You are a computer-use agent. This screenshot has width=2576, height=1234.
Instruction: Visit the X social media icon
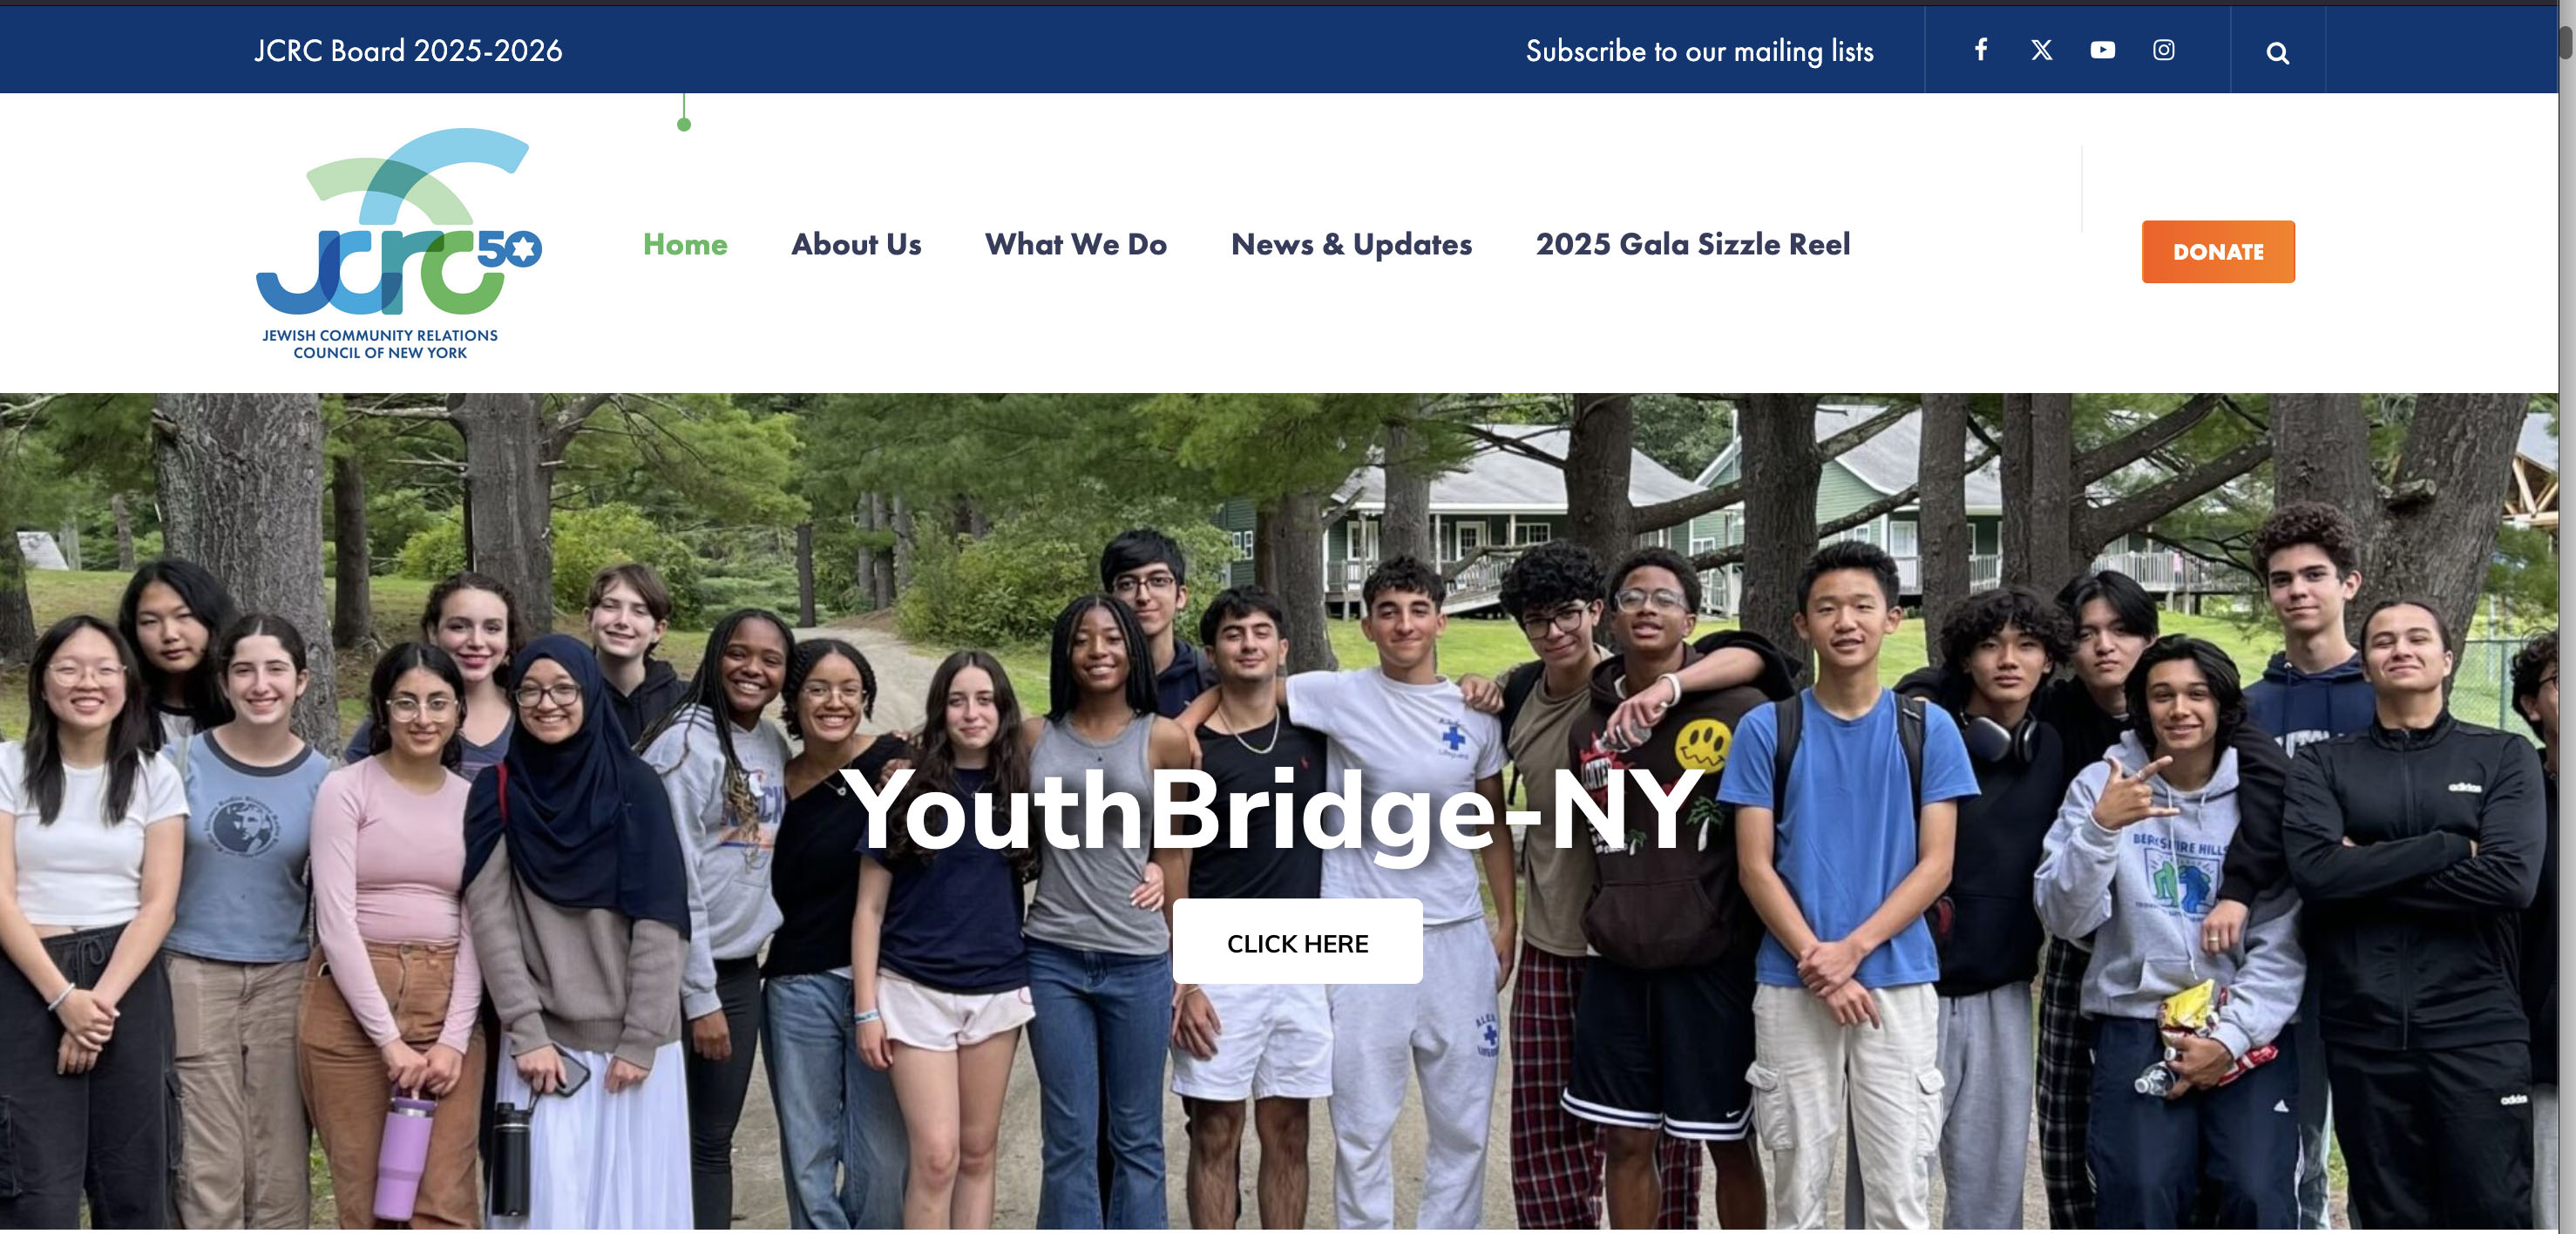point(2041,50)
